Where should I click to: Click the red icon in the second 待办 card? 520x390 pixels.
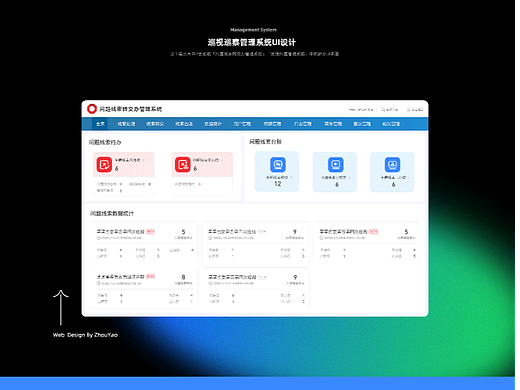pyautogui.click(x=183, y=165)
